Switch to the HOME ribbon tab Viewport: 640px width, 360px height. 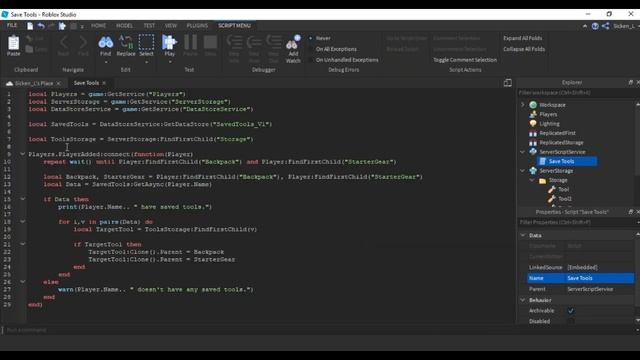(x=98, y=25)
